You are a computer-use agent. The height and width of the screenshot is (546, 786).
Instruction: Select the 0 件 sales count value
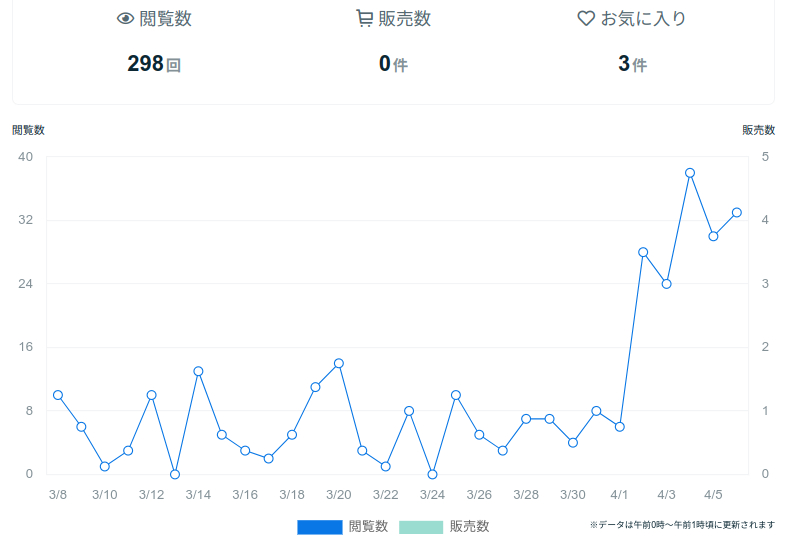[x=394, y=64]
